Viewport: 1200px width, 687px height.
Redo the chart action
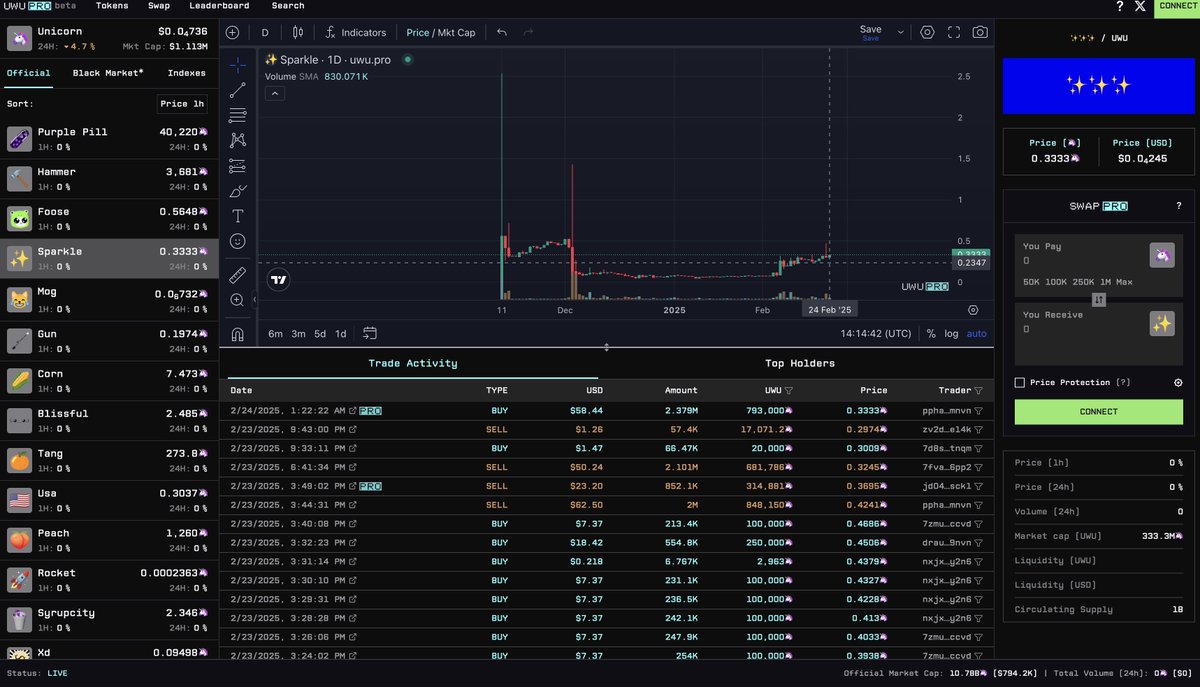pyautogui.click(x=528, y=32)
